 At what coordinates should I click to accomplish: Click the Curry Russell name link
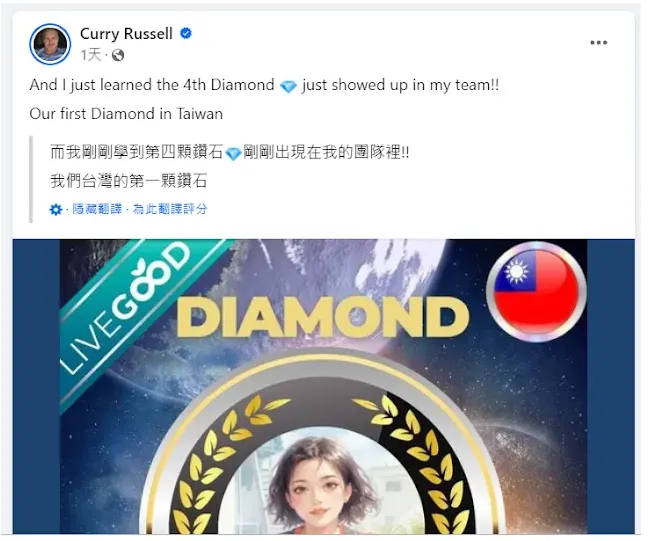tap(126, 33)
